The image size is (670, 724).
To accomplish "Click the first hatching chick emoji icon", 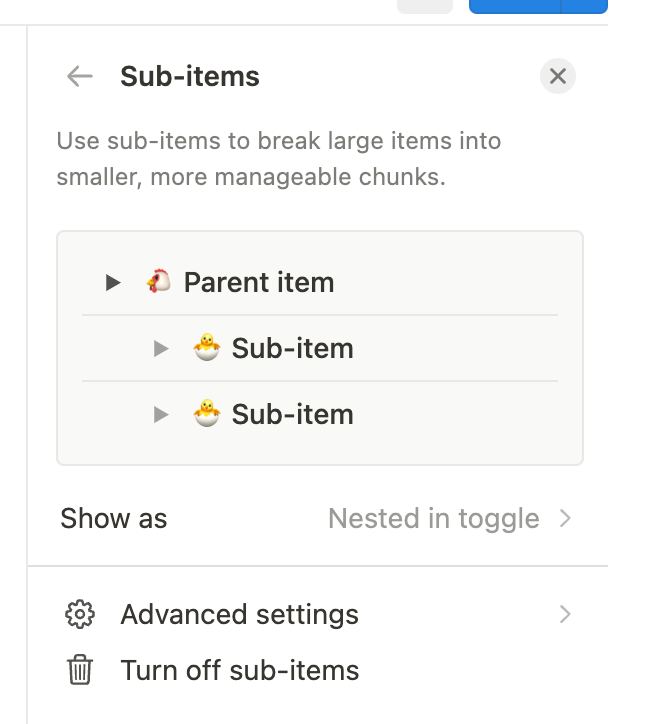I will 206,347.
